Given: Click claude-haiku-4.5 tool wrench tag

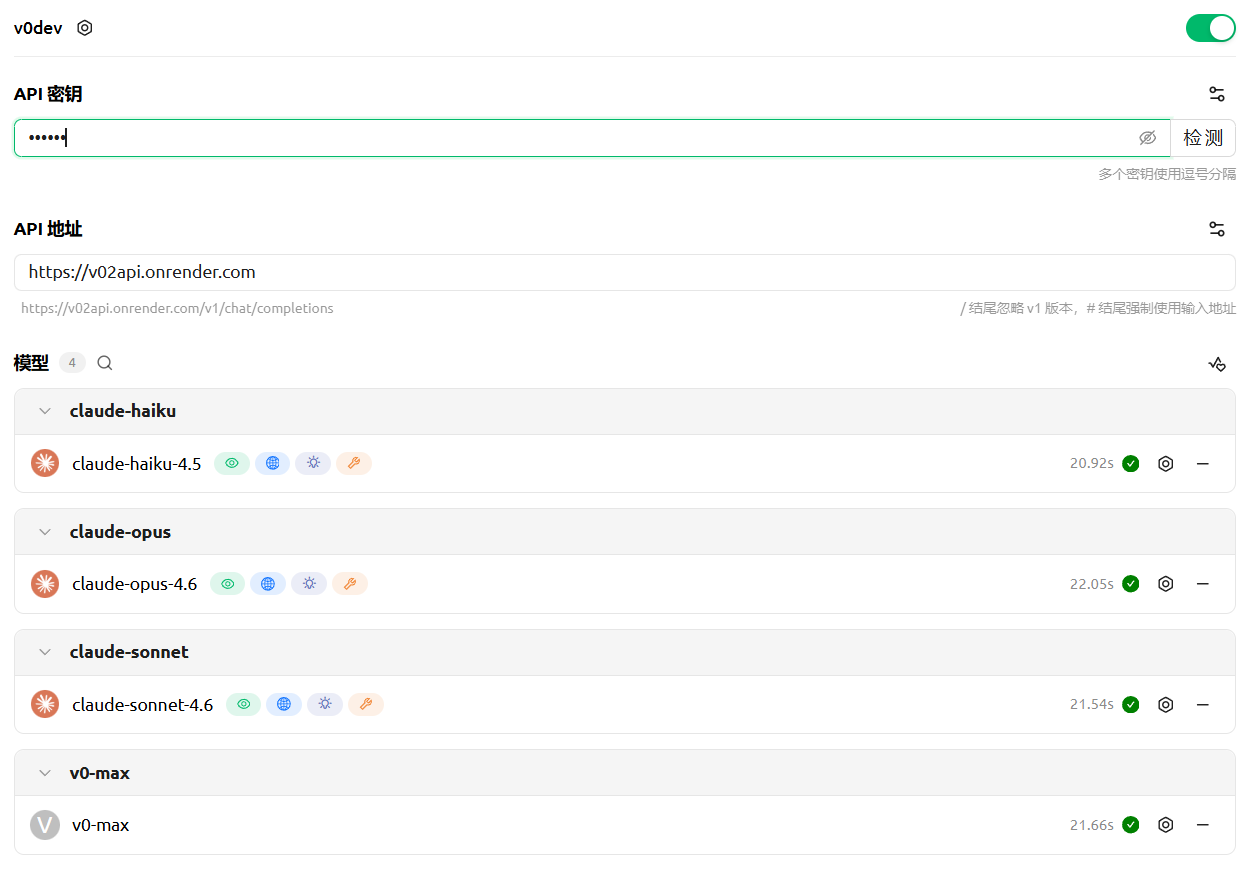Looking at the screenshot, I should tap(354, 463).
